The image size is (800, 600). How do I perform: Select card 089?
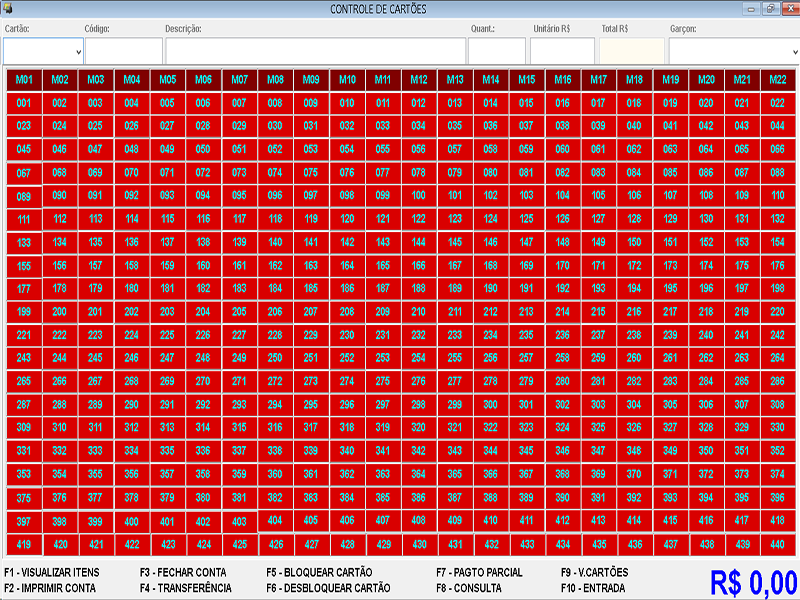click(24, 196)
